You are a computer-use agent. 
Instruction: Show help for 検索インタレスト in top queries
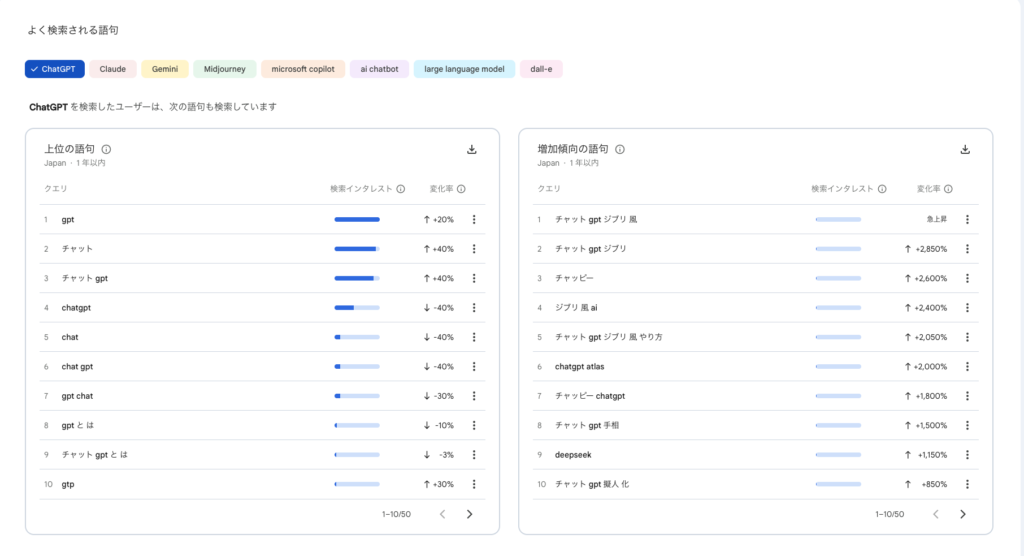[x=400, y=189]
